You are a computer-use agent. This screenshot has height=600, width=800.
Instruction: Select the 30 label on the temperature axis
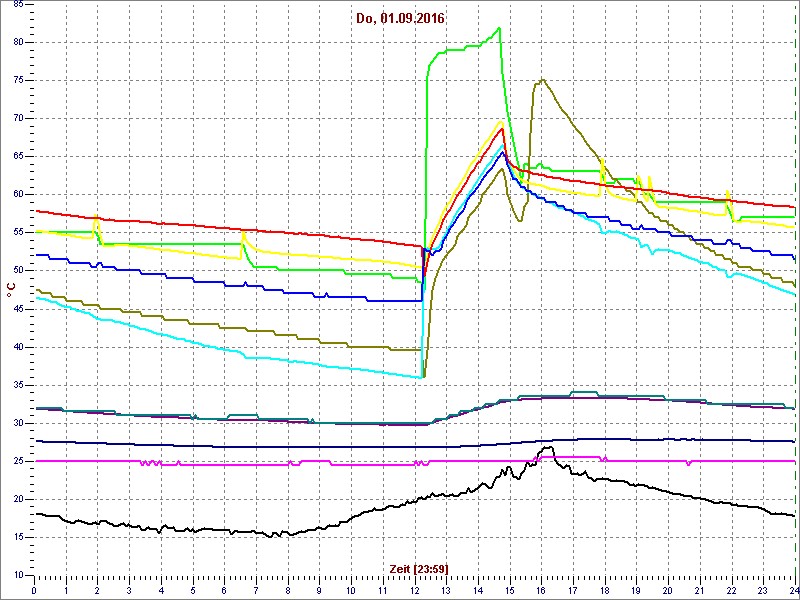[18, 423]
